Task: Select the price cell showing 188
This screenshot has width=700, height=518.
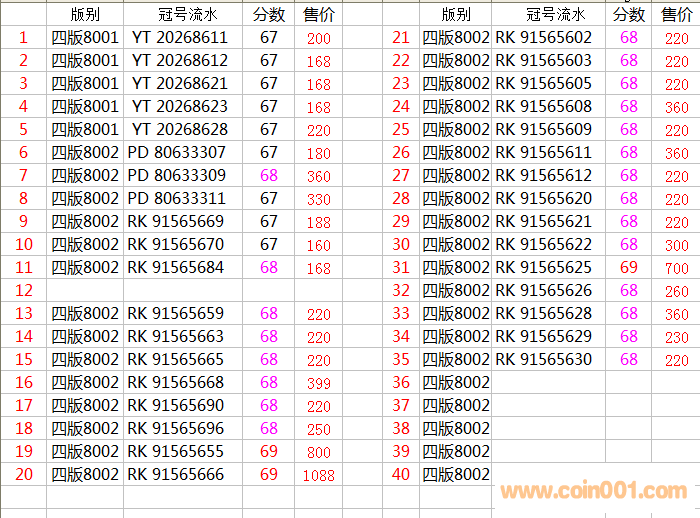Action: tap(319, 222)
